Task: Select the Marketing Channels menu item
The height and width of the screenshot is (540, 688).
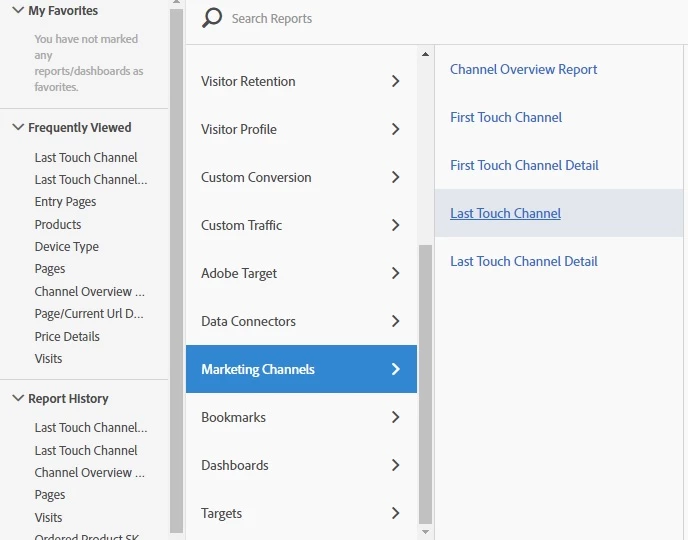Action: click(258, 369)
